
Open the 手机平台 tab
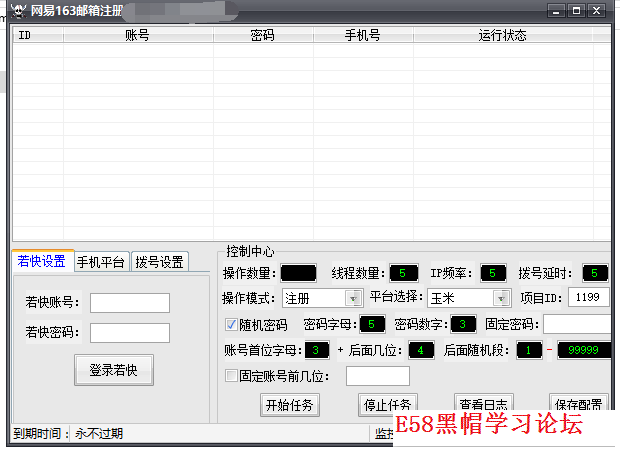(x=101, y=262)
